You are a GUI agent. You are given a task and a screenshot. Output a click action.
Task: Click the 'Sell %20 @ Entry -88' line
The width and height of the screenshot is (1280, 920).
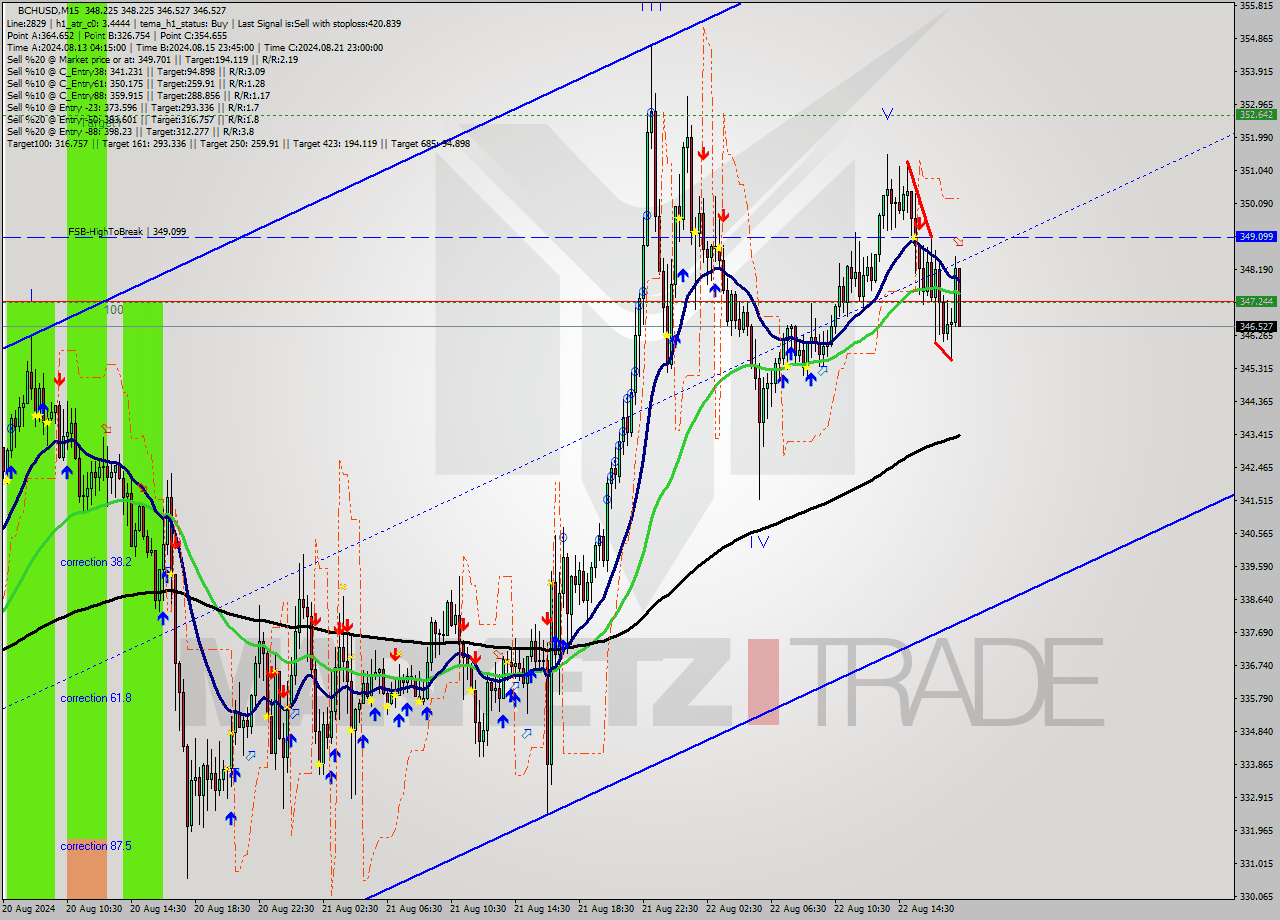coord(130,131)
